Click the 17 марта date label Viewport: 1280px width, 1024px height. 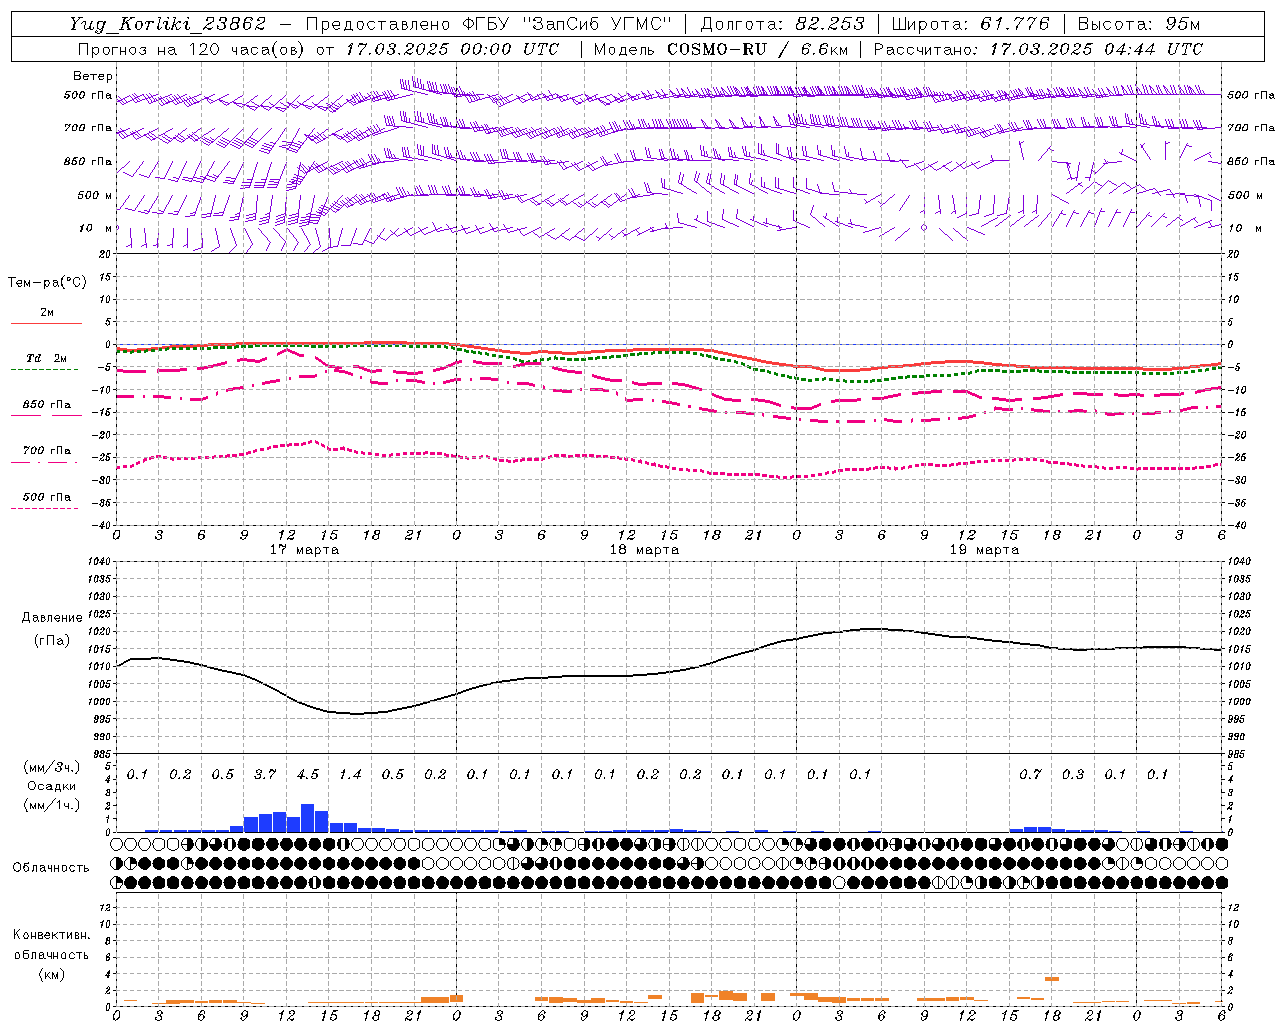(305, 550)
